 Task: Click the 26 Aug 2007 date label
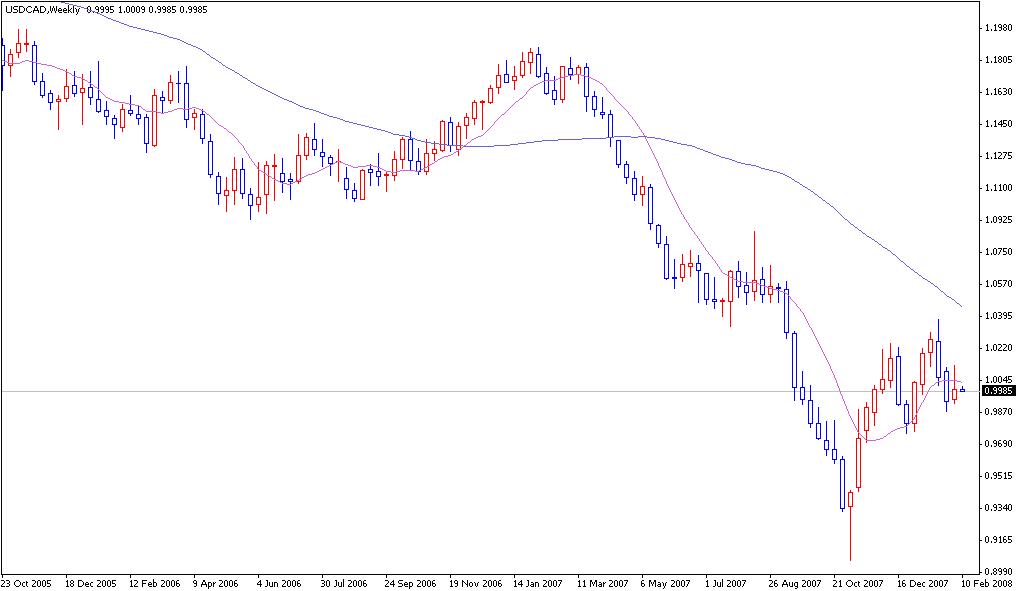(794, 583)
